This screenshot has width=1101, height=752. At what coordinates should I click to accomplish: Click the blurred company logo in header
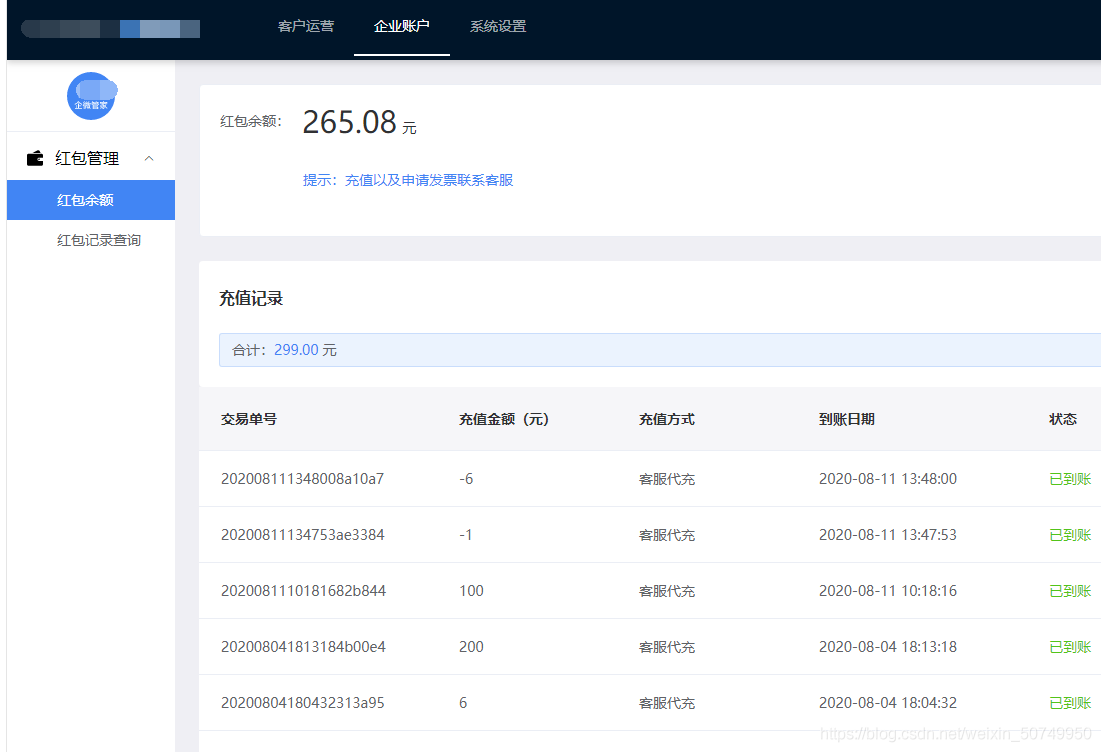(110, 28)
